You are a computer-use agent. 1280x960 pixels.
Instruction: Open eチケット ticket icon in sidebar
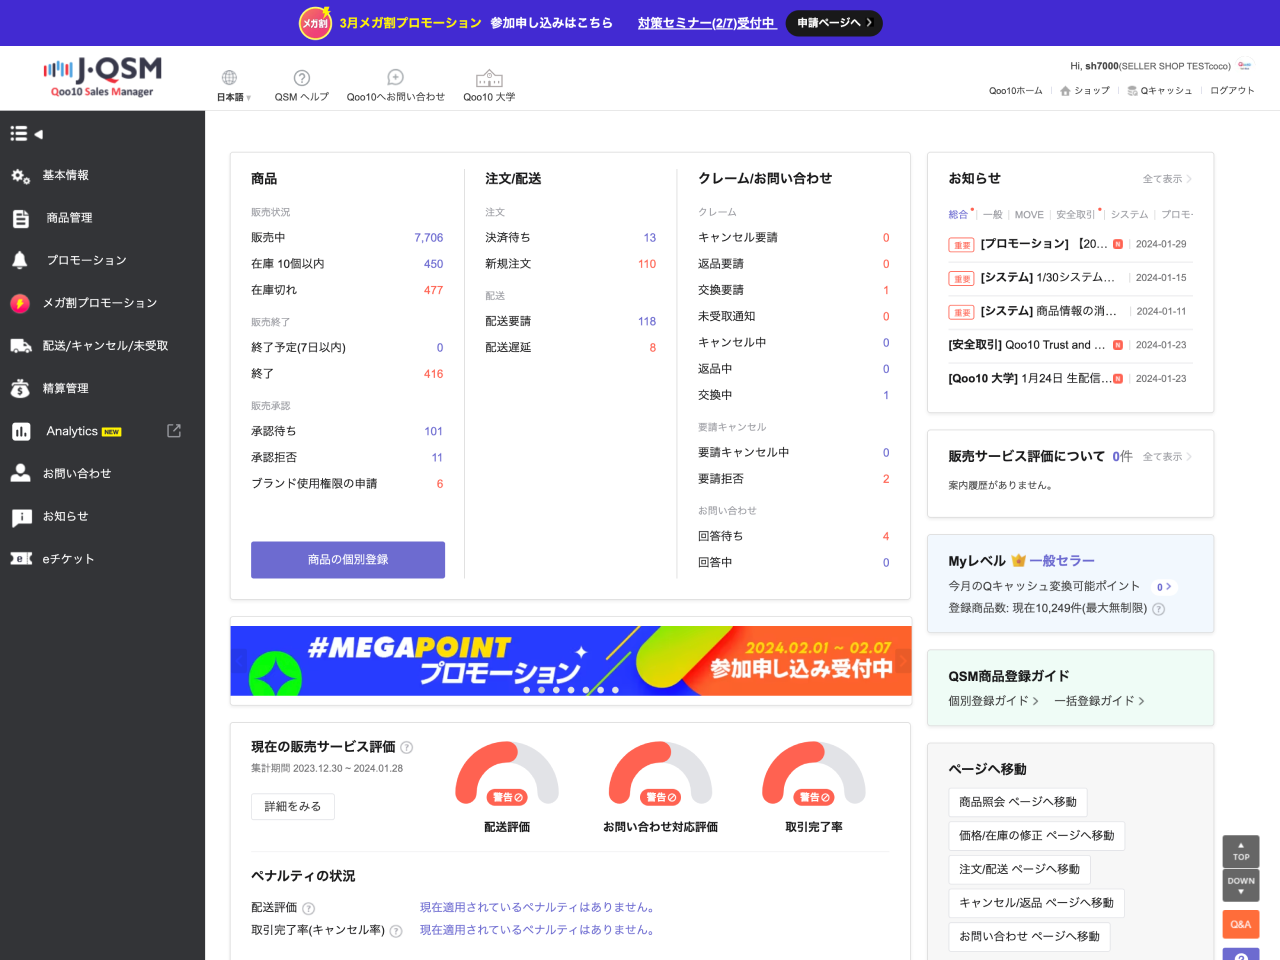click(x=21, y=559)
